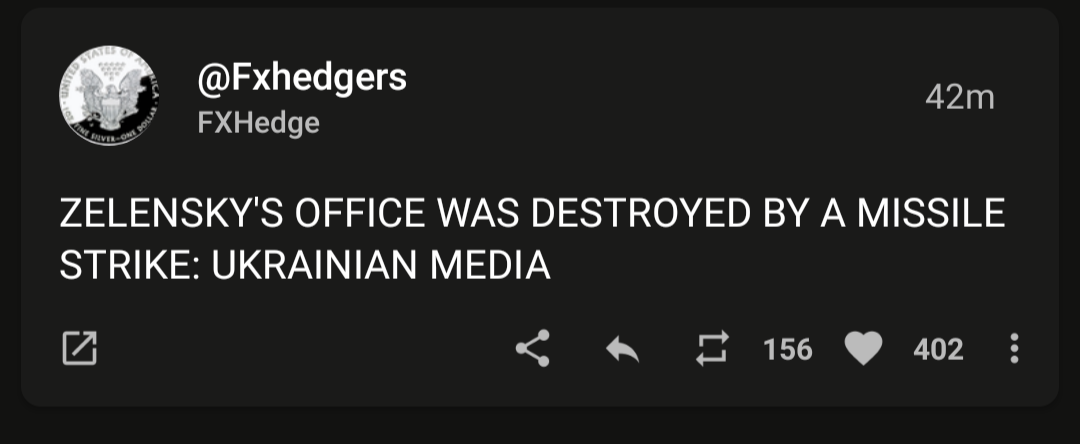
Task: Show the 402 likes count
Action: coord(938,350)
